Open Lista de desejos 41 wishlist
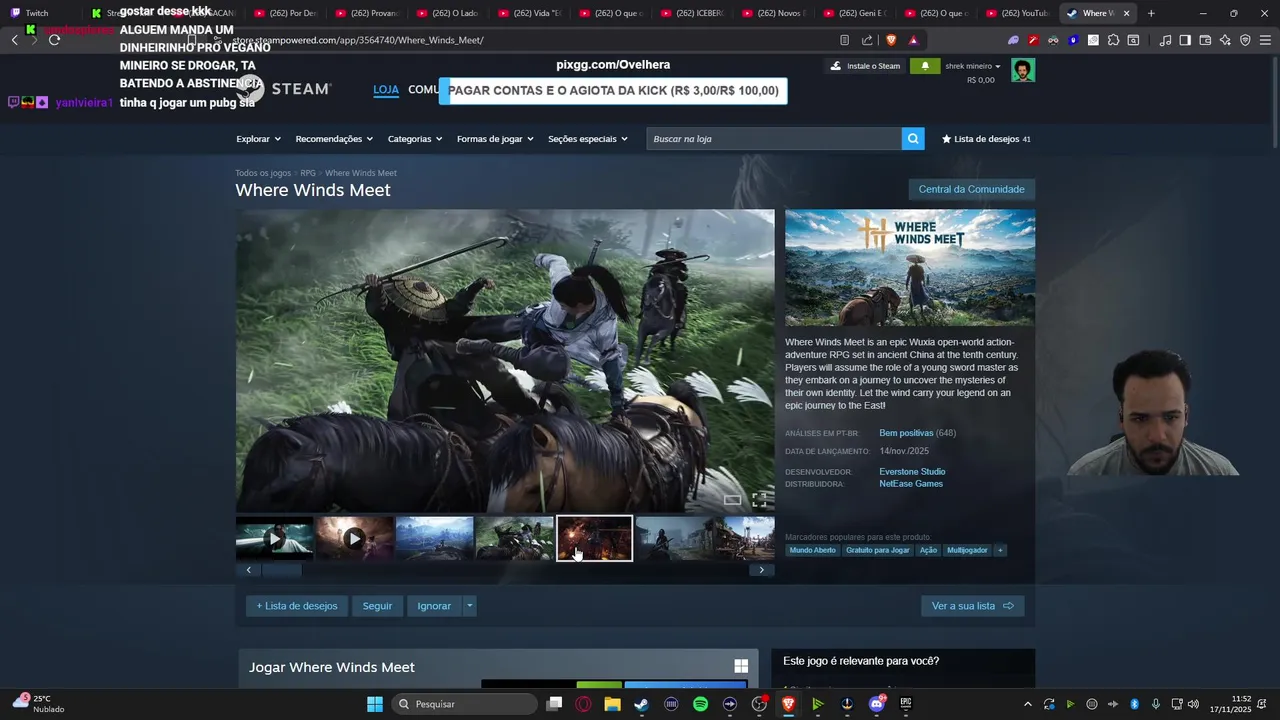The width and height of the screenshot is (1280, 720). tap(986, 139)
